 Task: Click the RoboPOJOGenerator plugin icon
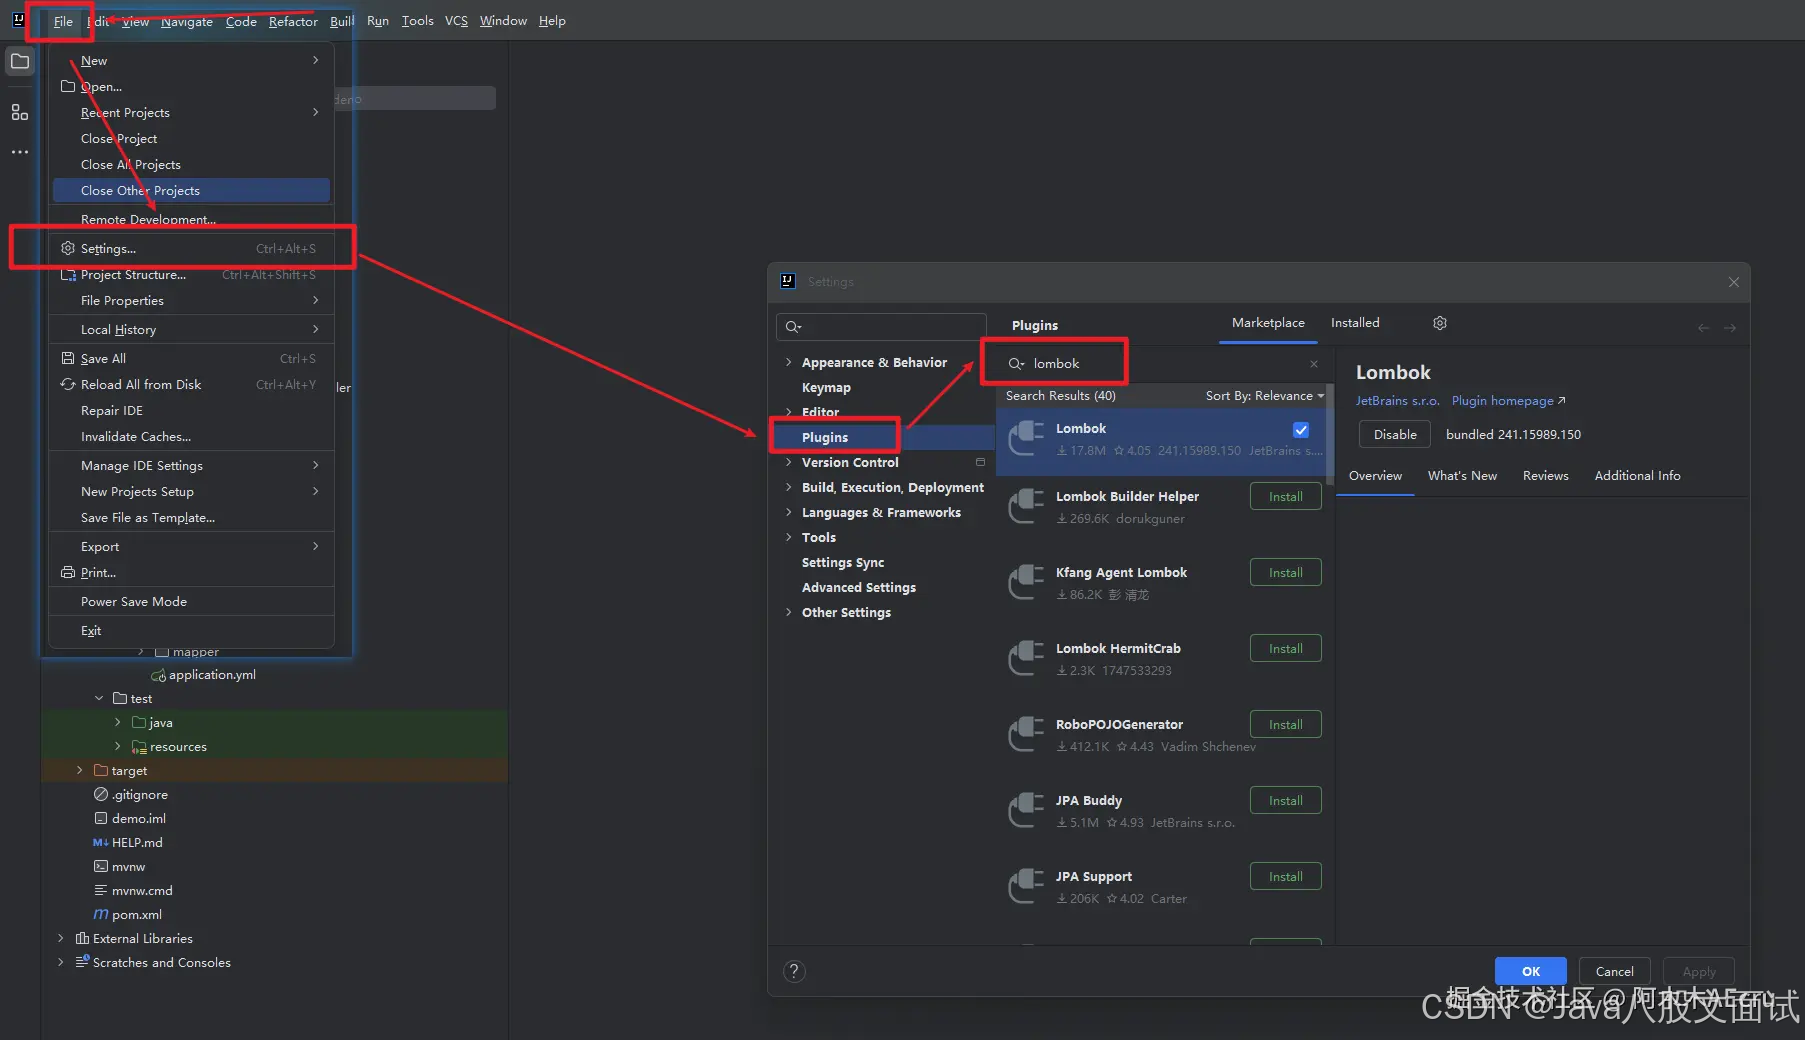point(1026,734)
